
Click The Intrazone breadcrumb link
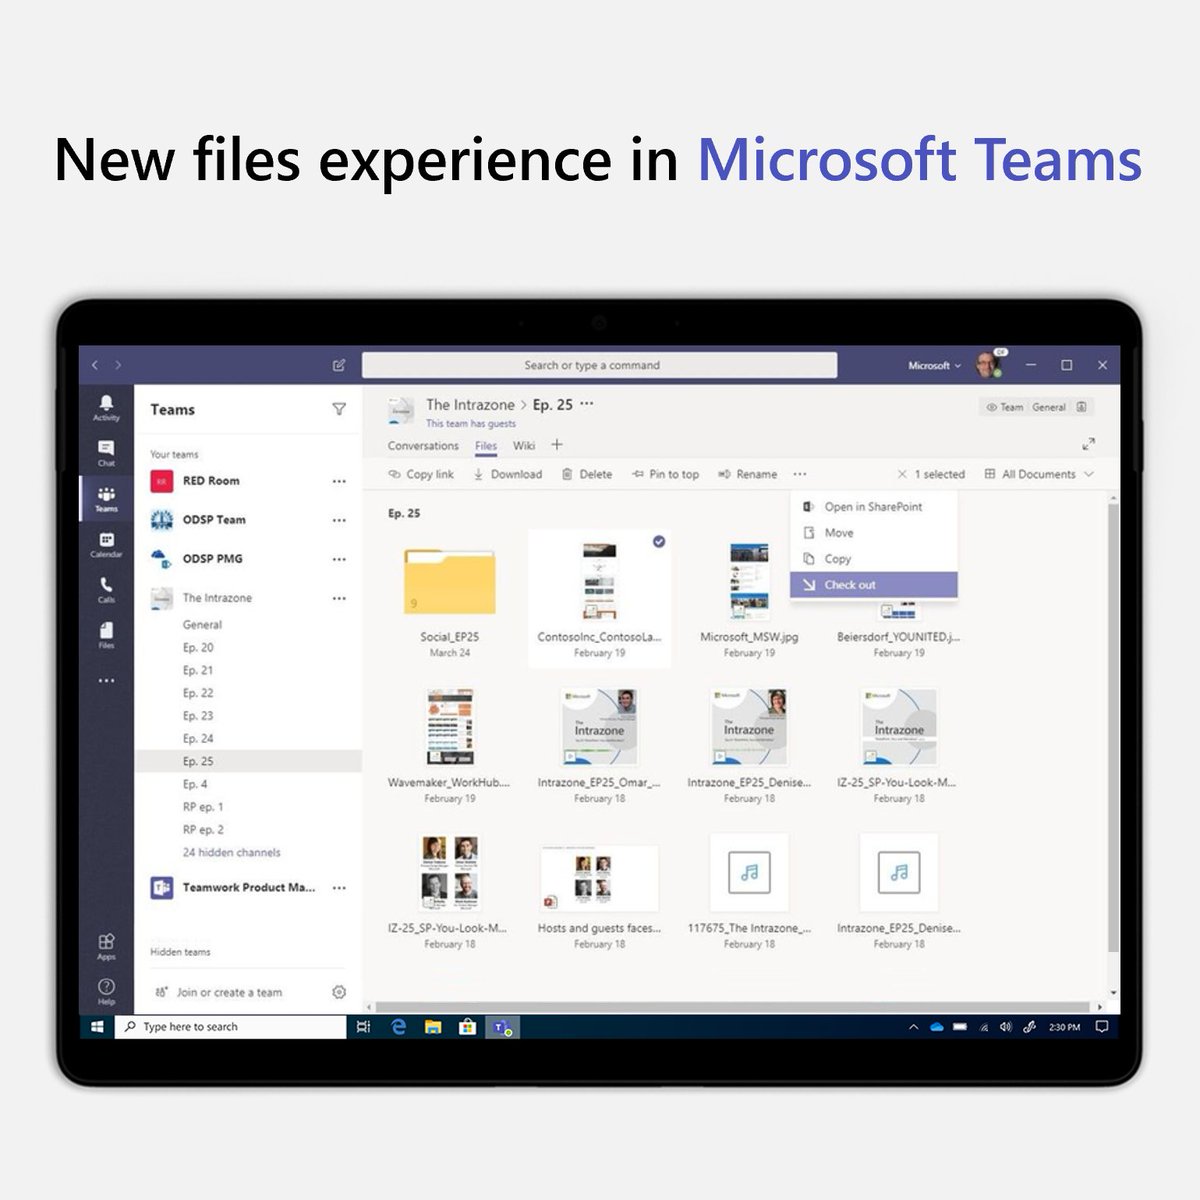pyautogui.click(x=470, y=405)
